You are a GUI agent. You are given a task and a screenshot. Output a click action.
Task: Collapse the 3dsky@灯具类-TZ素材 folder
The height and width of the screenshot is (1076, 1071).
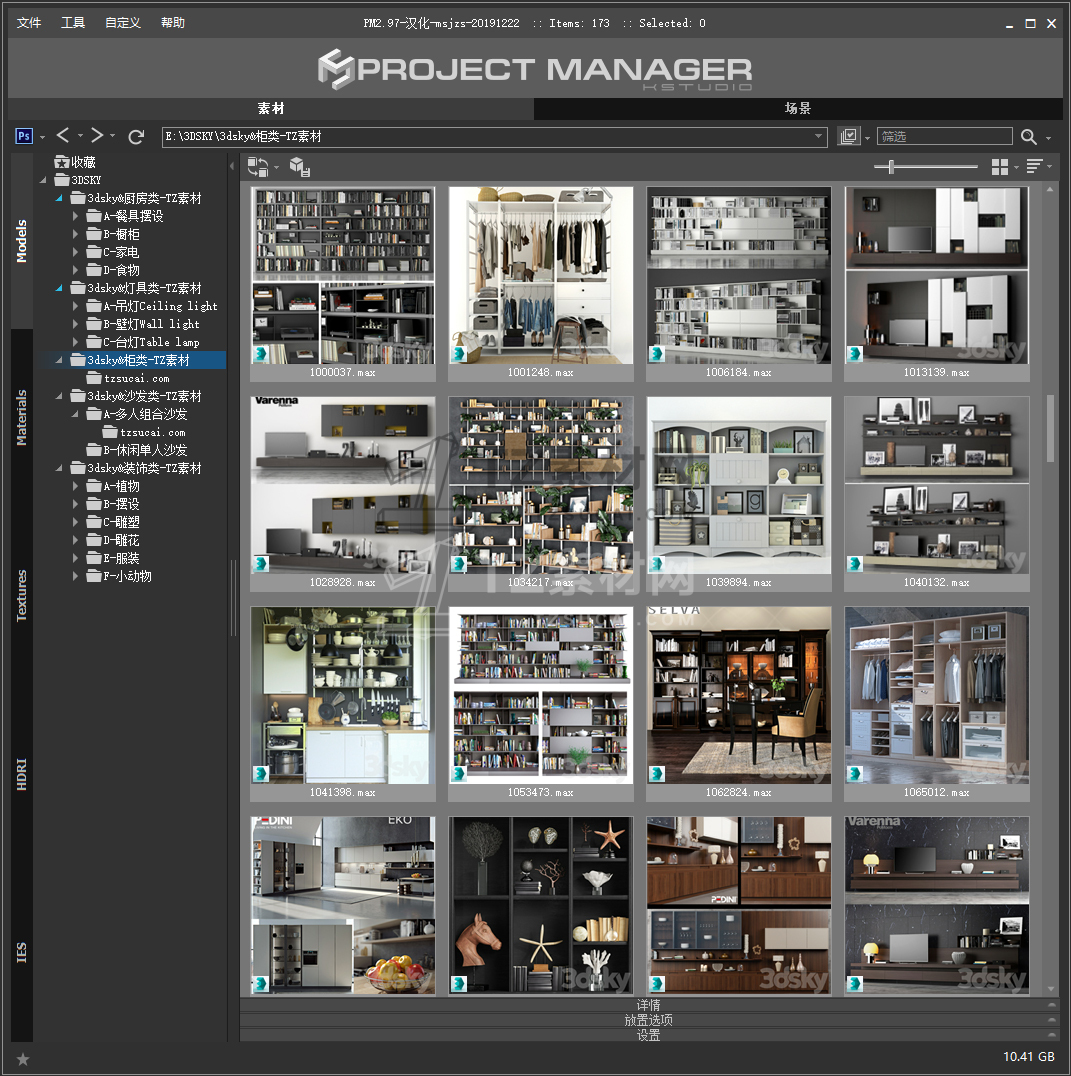pos(58,288)
